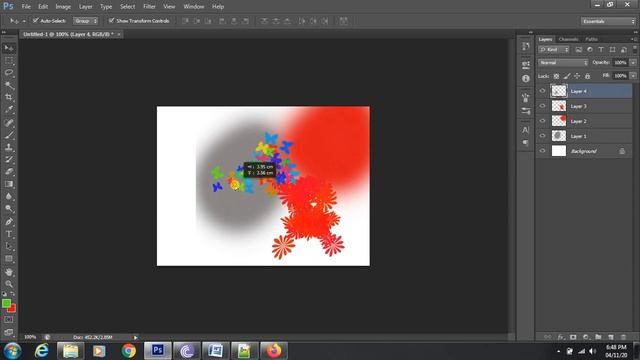
Task: Switch to the Channels tab
Action: click(569, 39)
